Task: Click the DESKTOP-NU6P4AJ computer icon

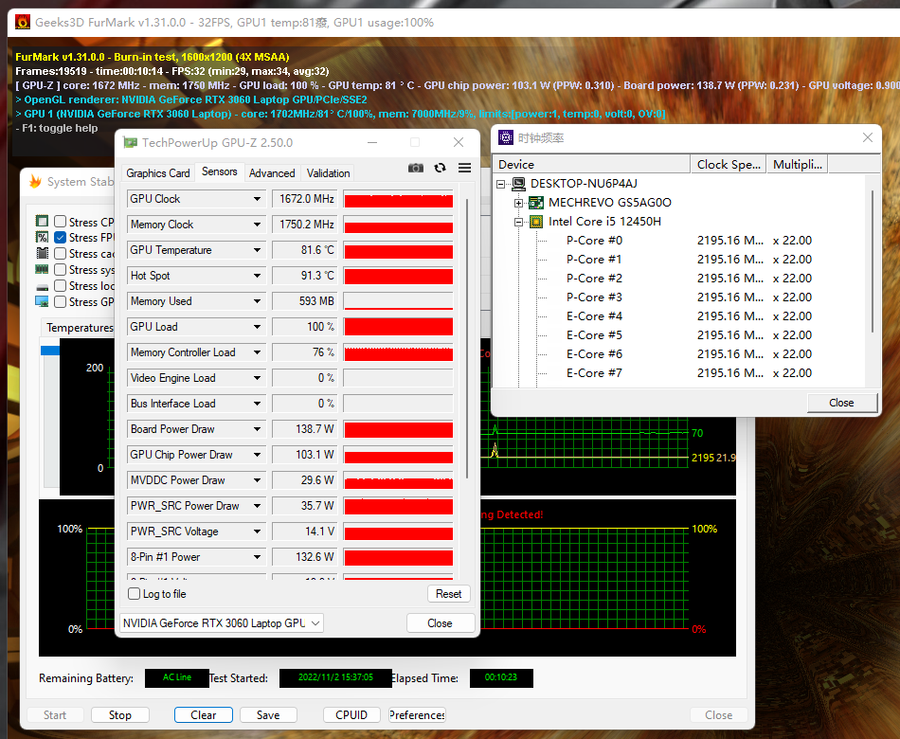Action: click(x=518, y=184)
